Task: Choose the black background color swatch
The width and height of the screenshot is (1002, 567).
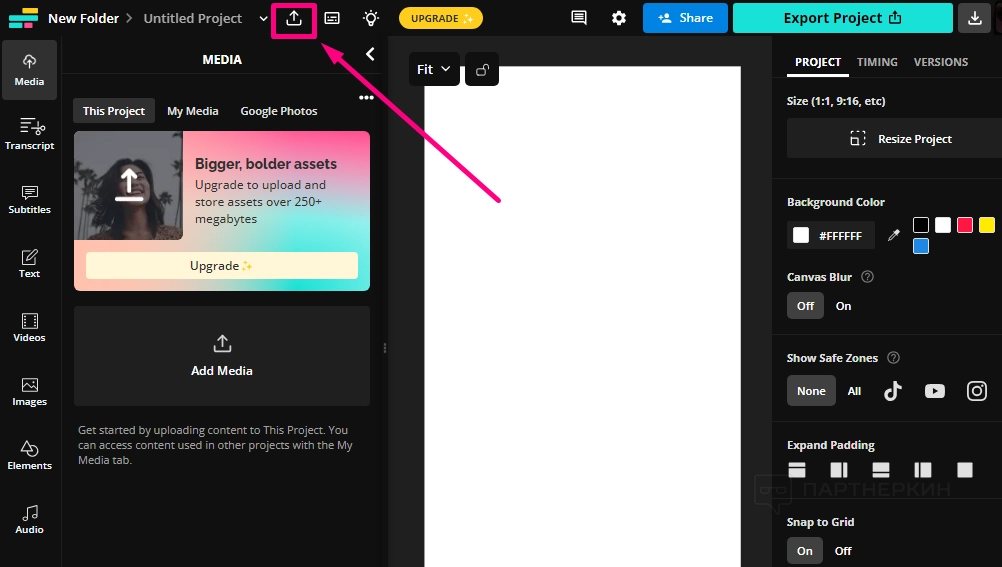Action: (921, 225)
